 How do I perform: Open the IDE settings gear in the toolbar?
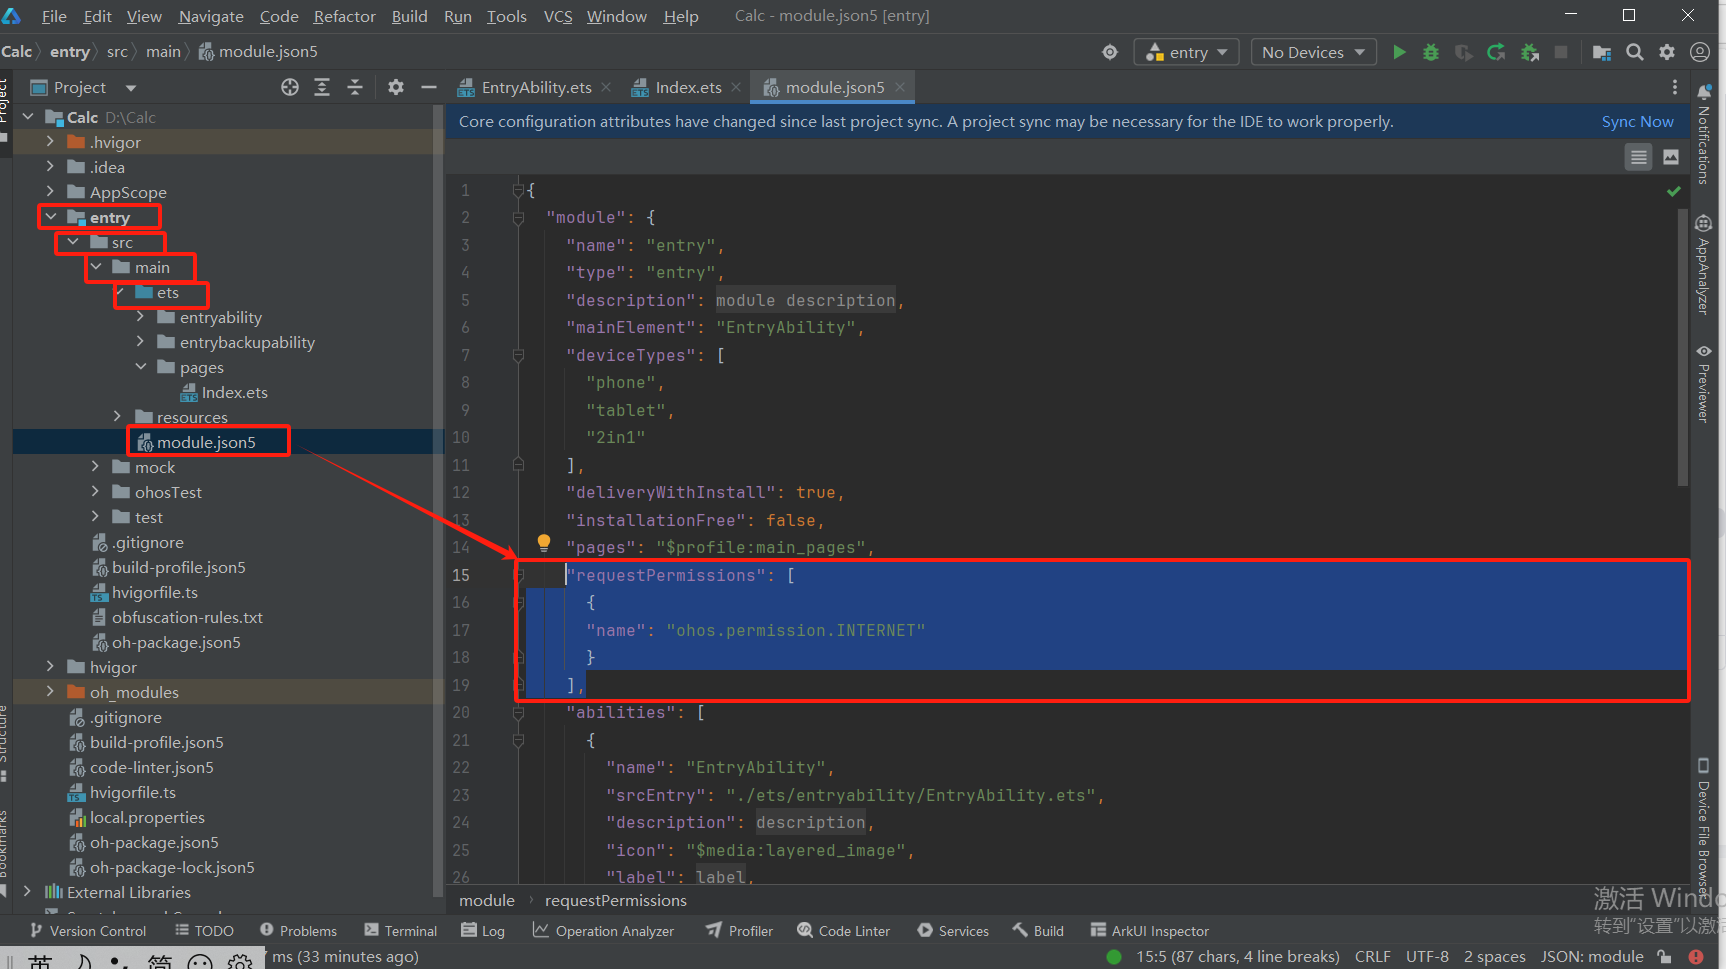point(1667,52)
